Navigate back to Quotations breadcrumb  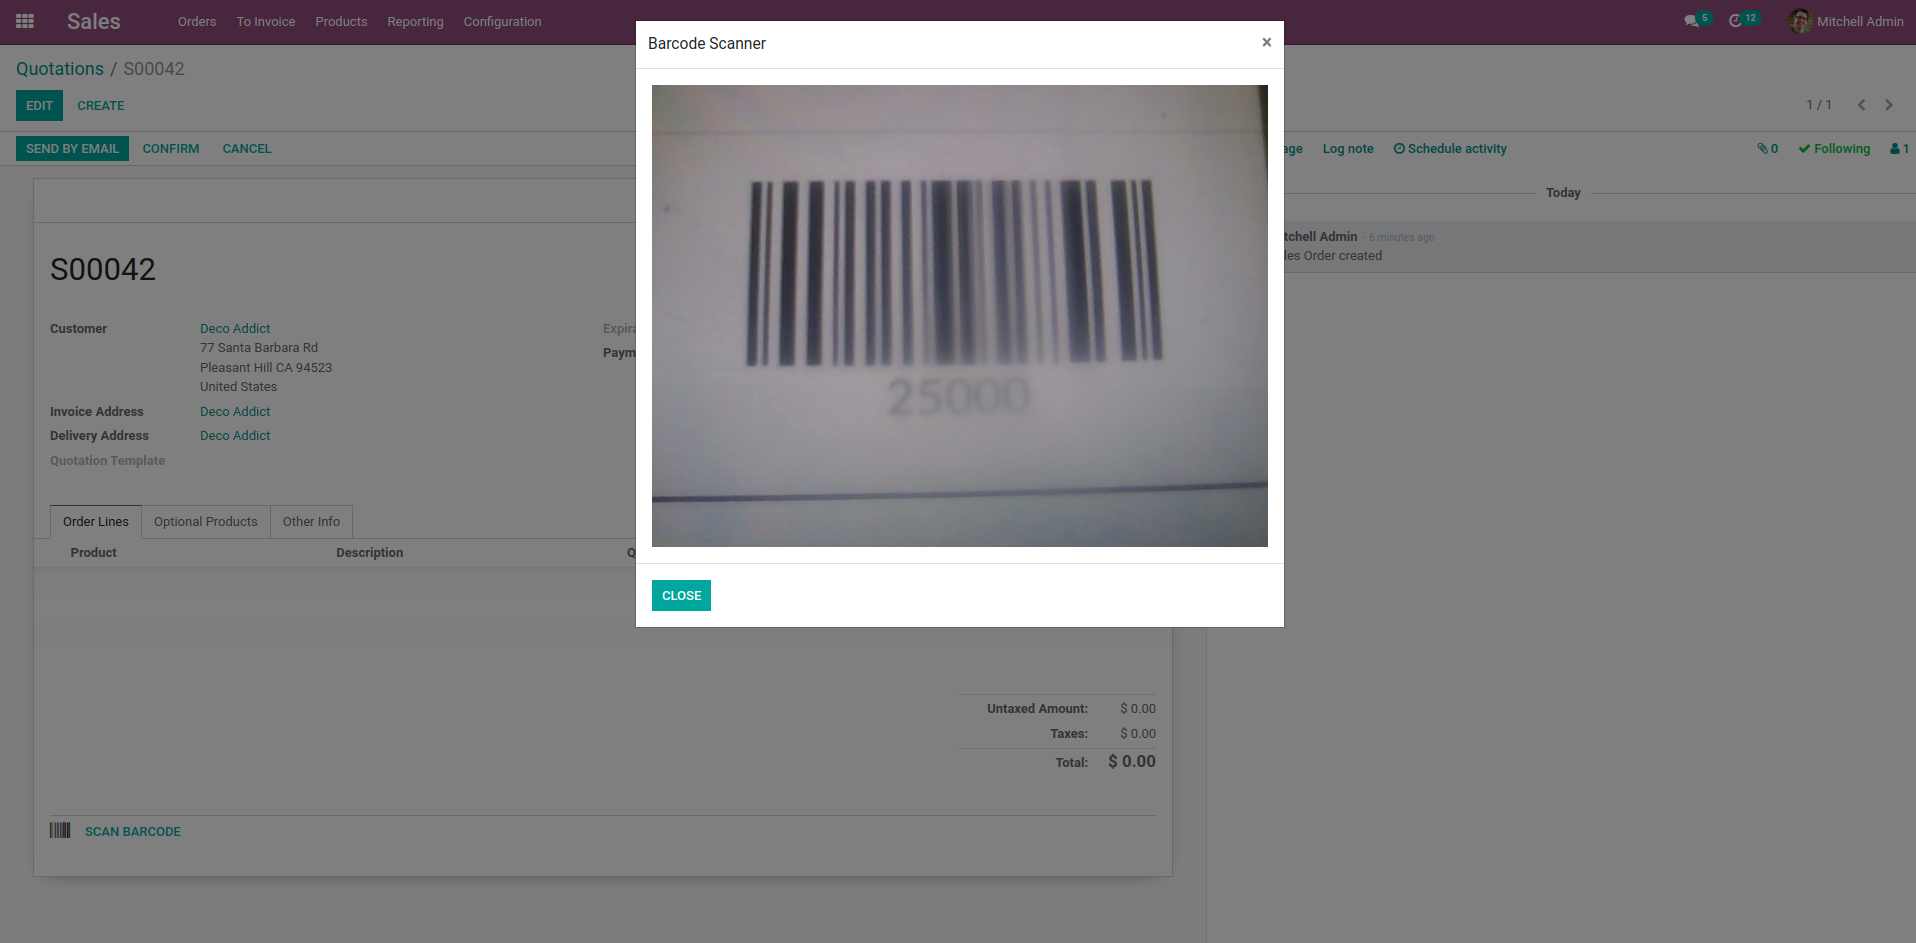click(60, 69)
